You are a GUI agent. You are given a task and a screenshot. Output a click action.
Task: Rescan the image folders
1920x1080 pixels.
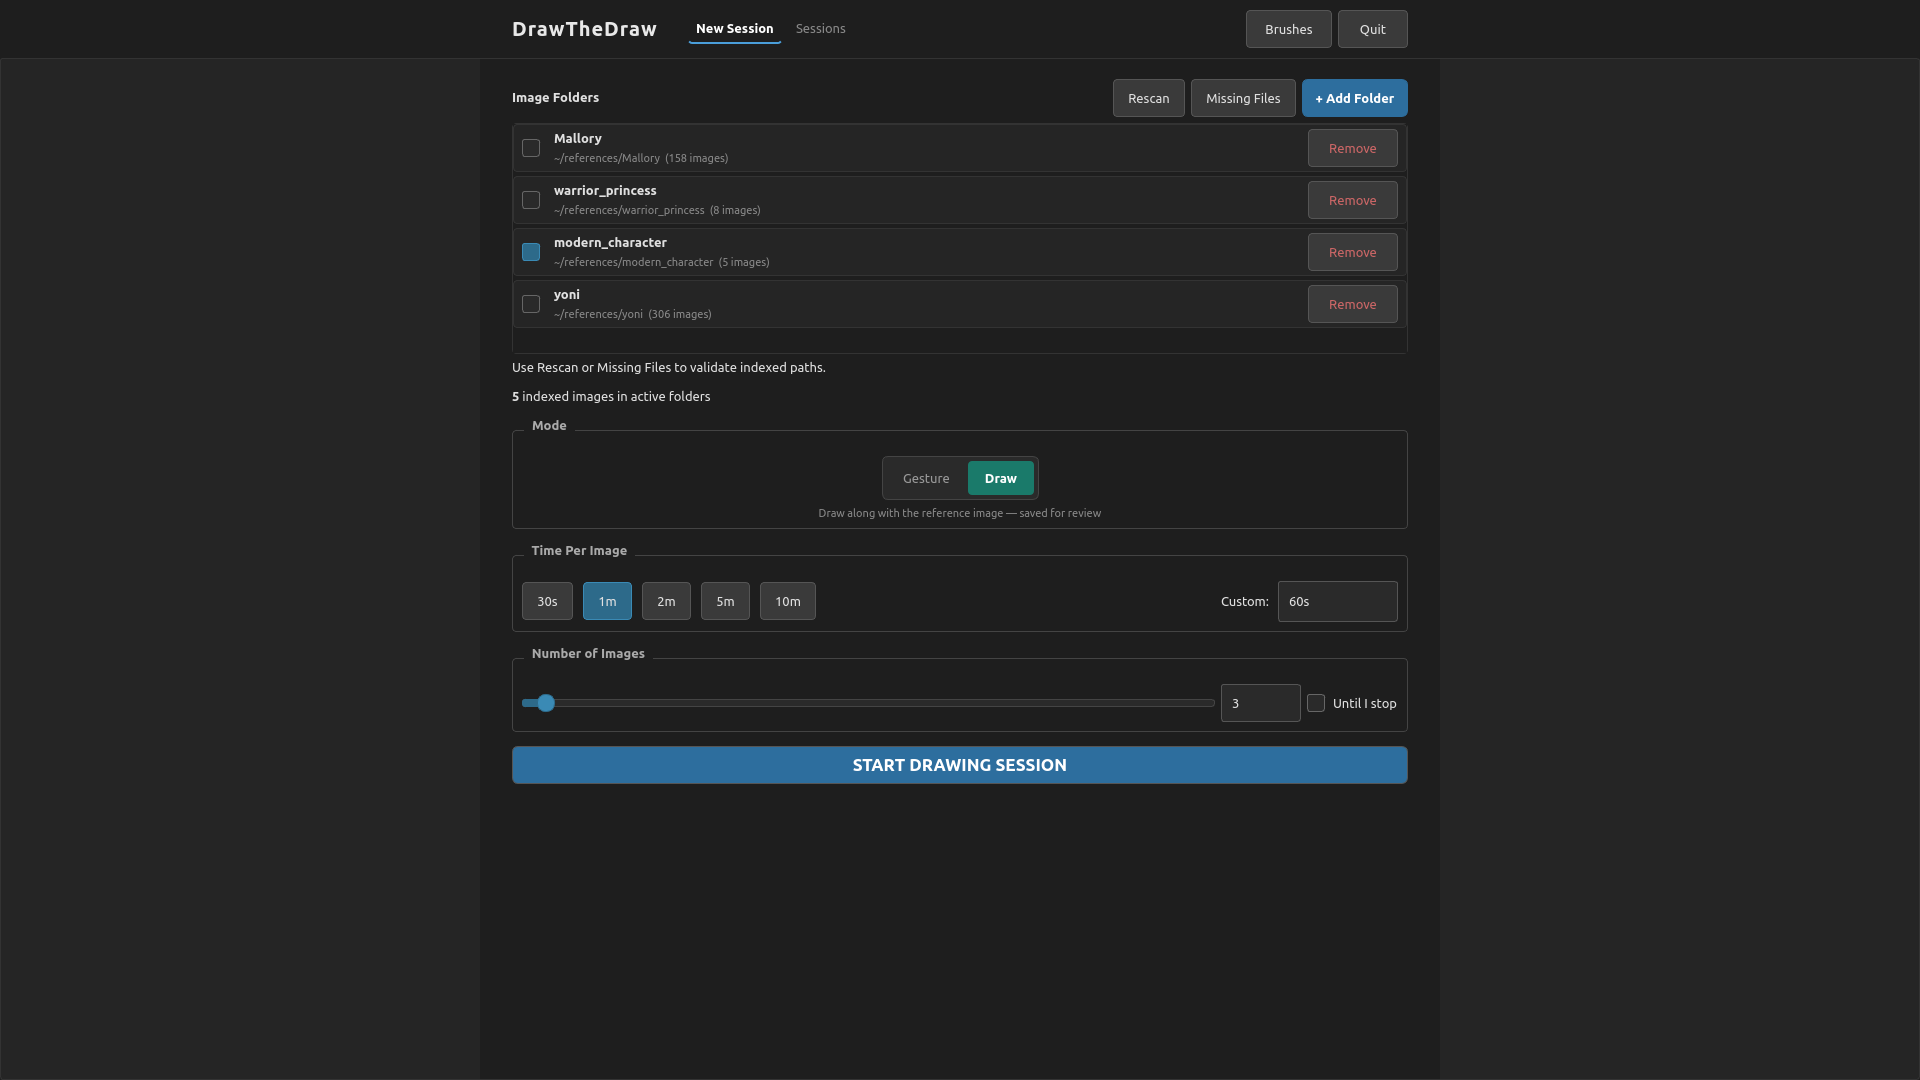[x=1148, y=98]
